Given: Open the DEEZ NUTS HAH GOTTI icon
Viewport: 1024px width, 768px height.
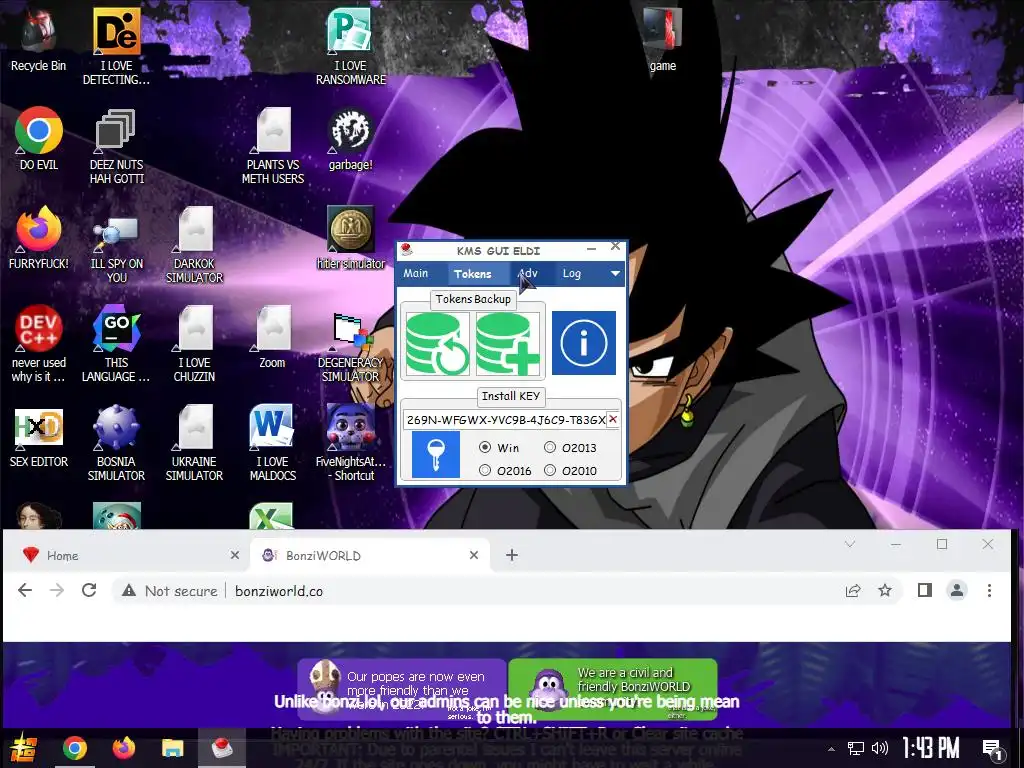Looking at the screenshot, I should (116, 145).
